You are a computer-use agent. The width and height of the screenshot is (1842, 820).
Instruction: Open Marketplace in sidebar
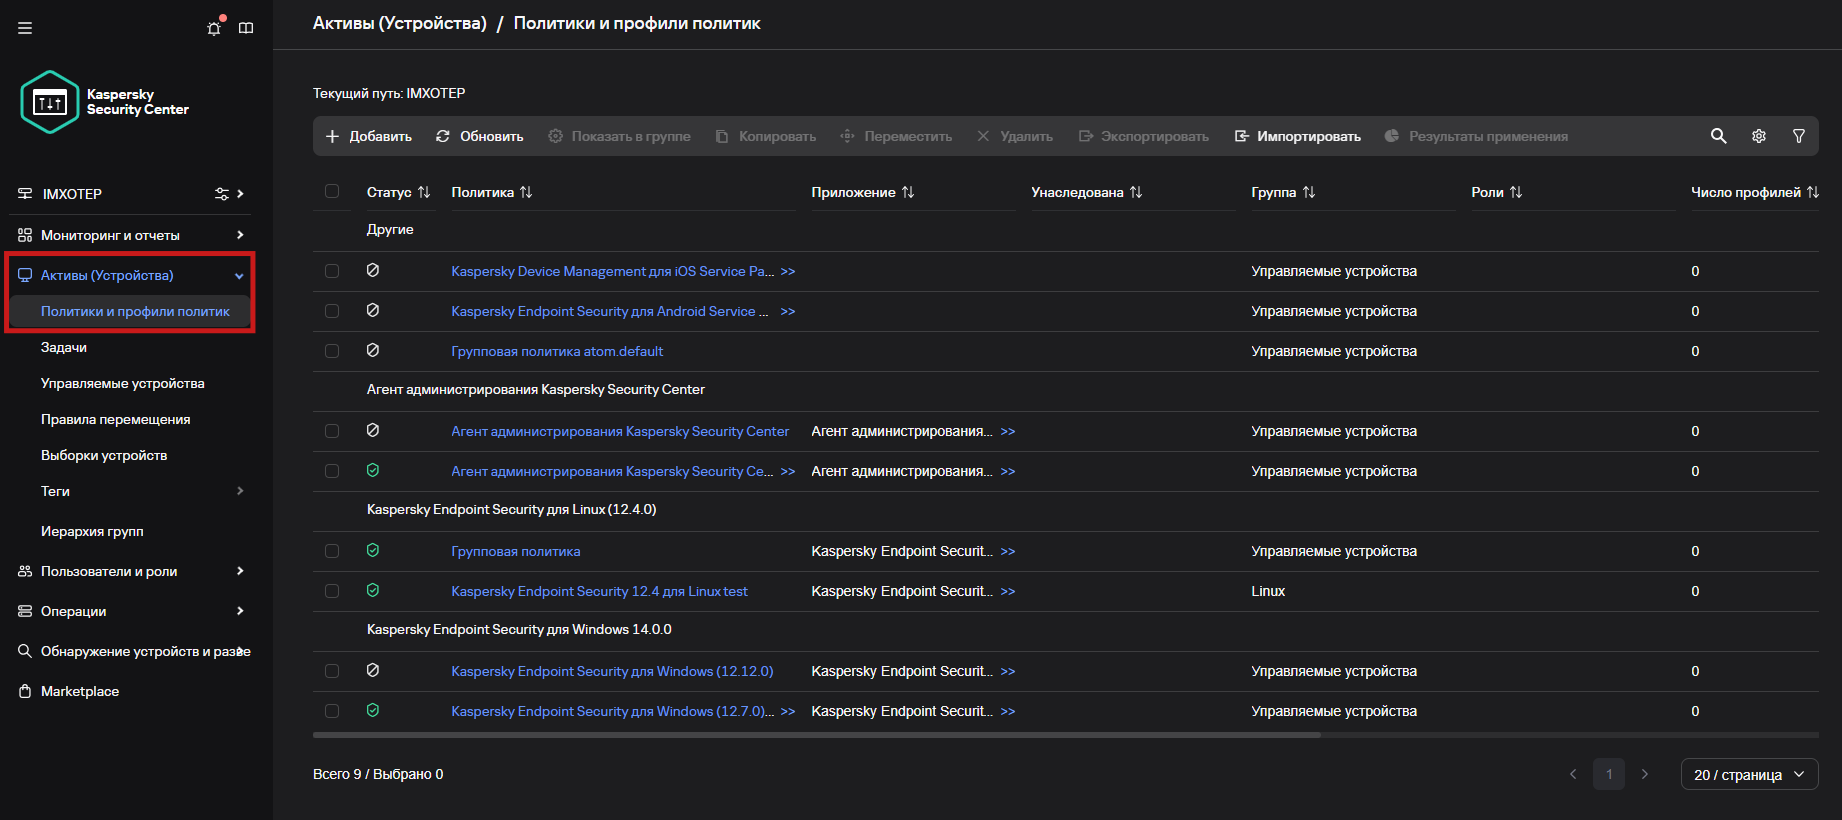80,691
